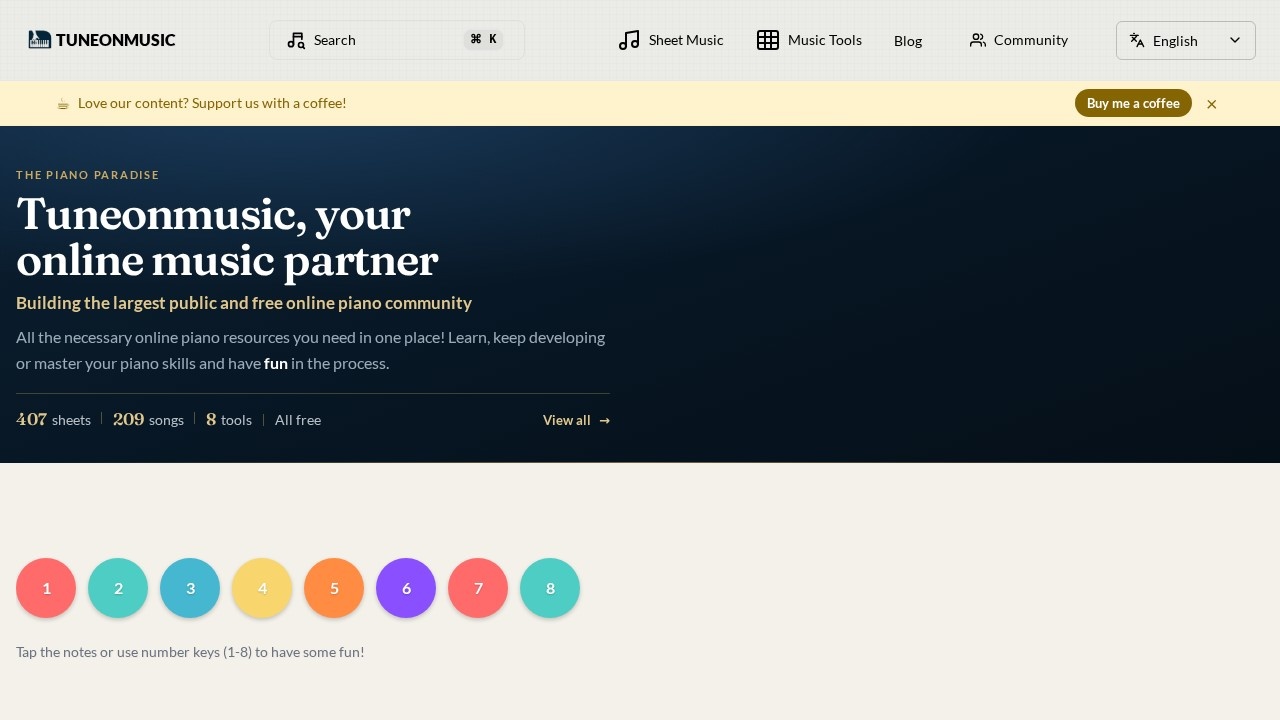Play the red note 7 circle
The width and height of the screenshot is (1280, 720).
tap(478, 588)
